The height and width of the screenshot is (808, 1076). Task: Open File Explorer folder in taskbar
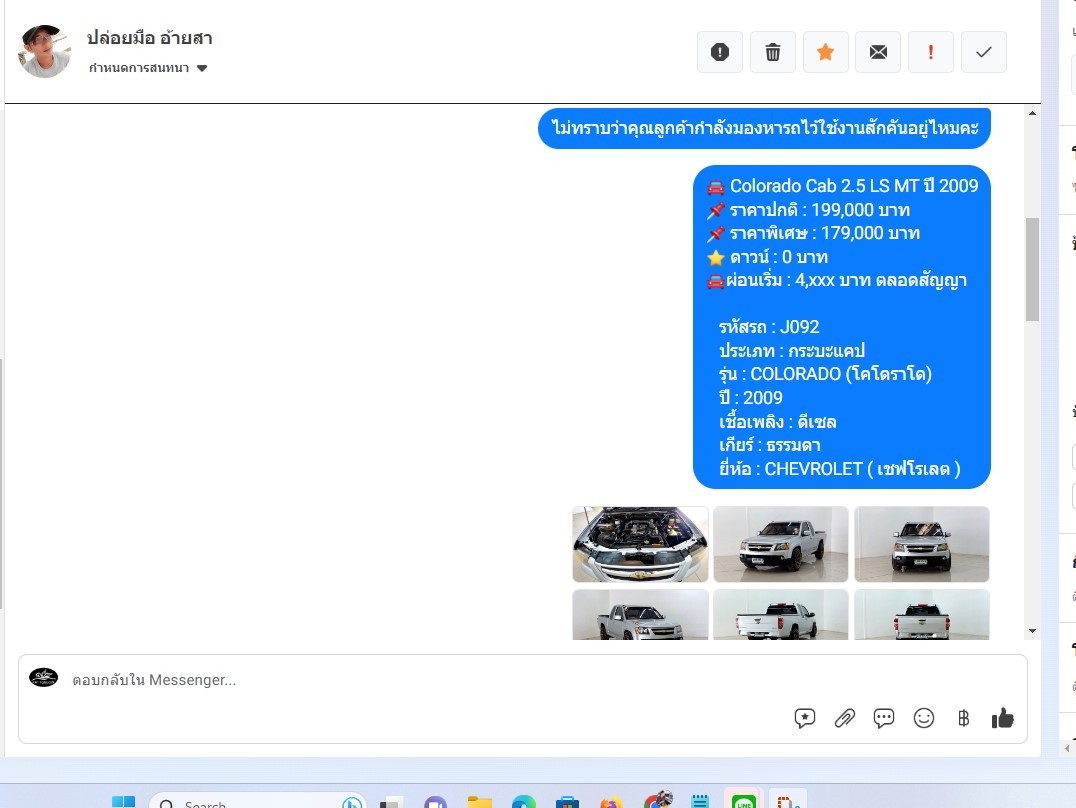pos(480,802)
